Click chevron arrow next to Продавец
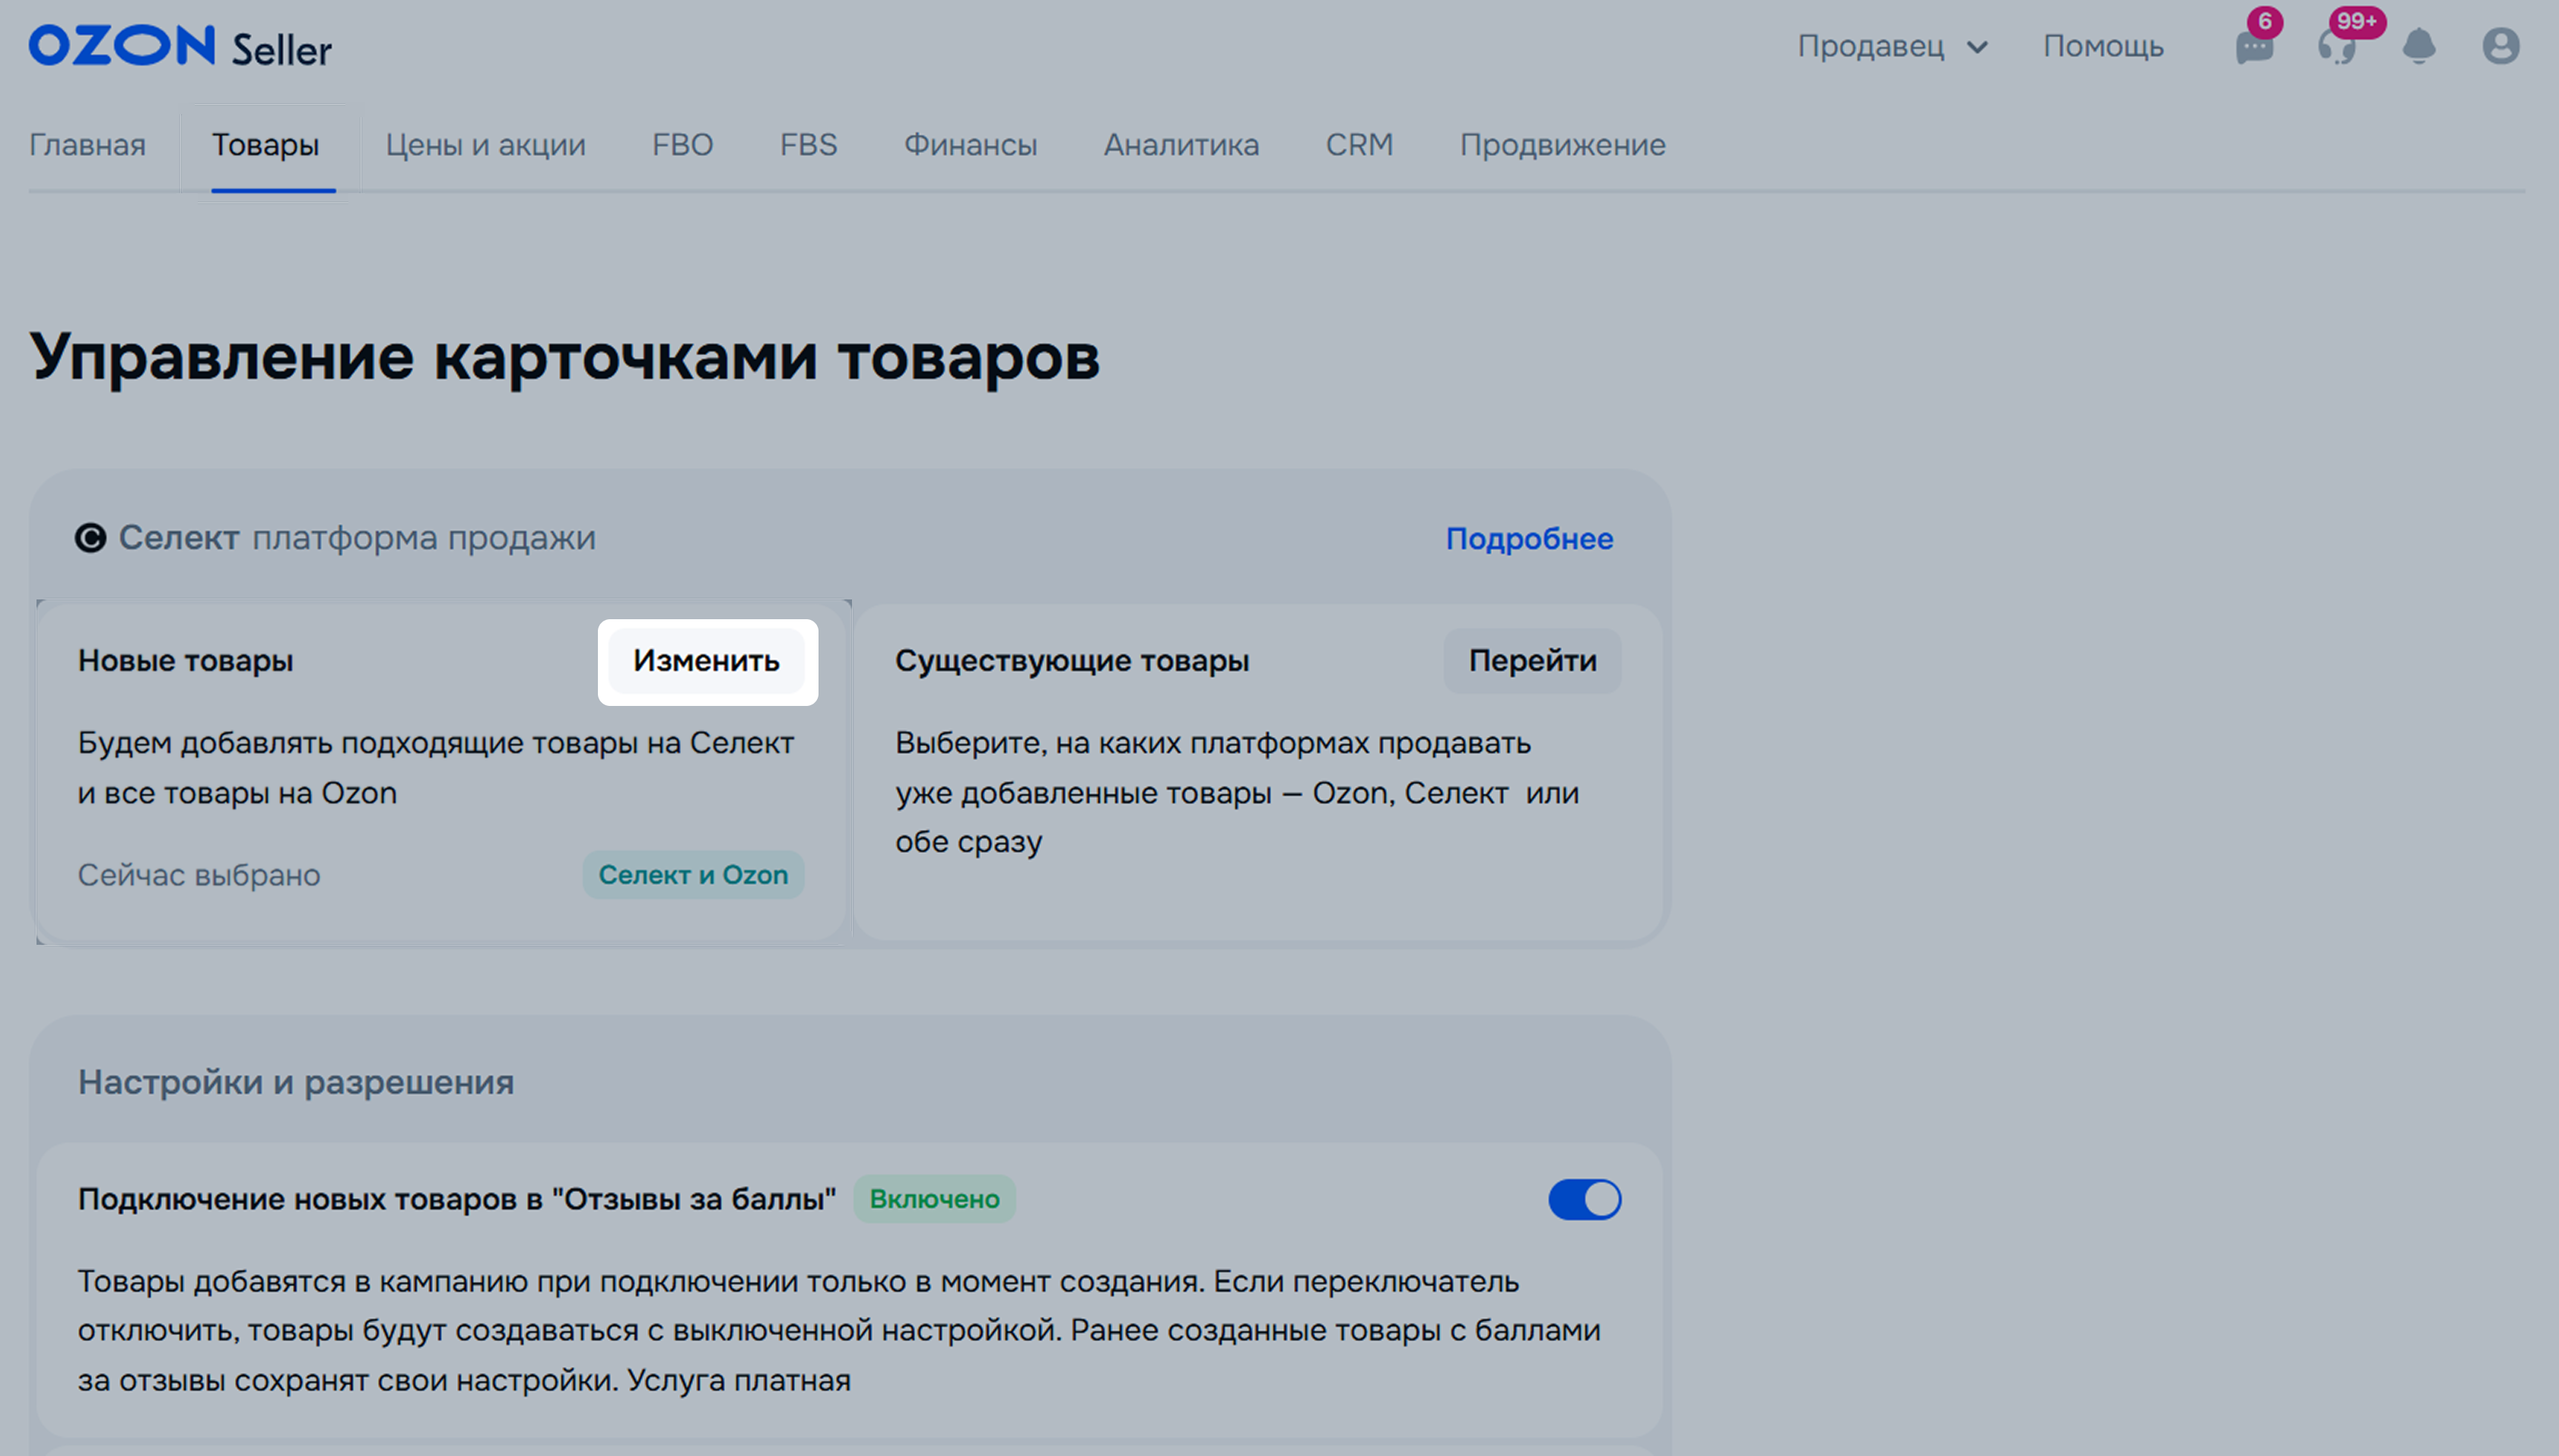The height and width of the screenshot is (1456, 2559). [x=1977, y=47]
